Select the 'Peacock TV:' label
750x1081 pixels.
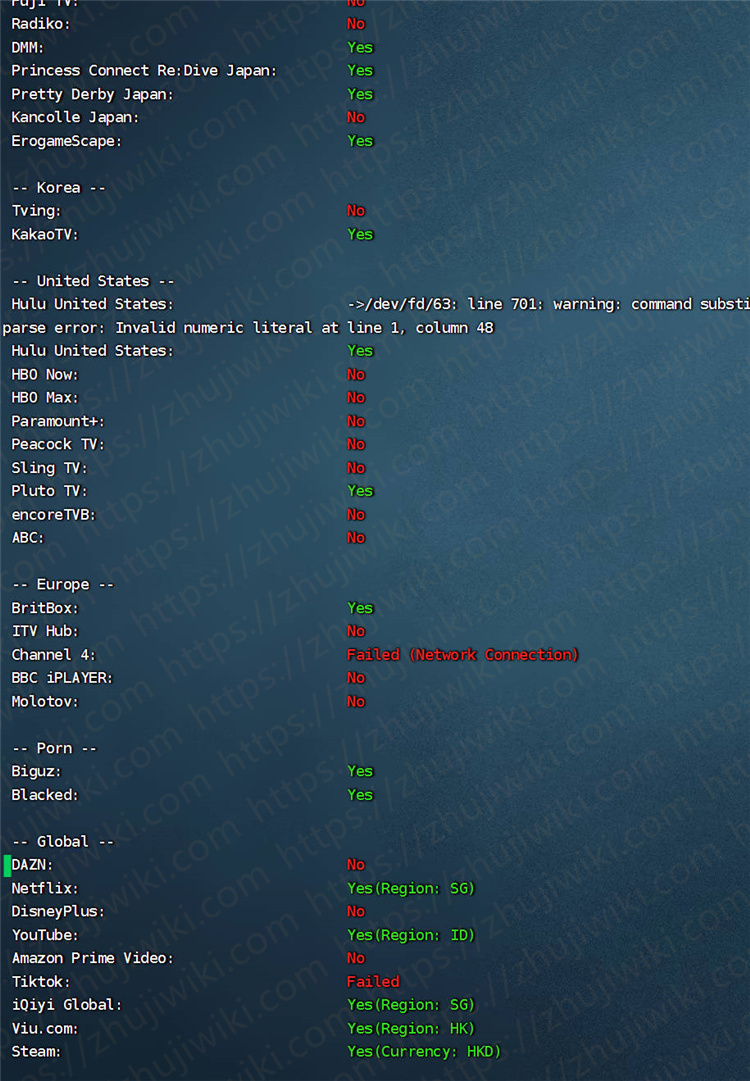[58, 445]
